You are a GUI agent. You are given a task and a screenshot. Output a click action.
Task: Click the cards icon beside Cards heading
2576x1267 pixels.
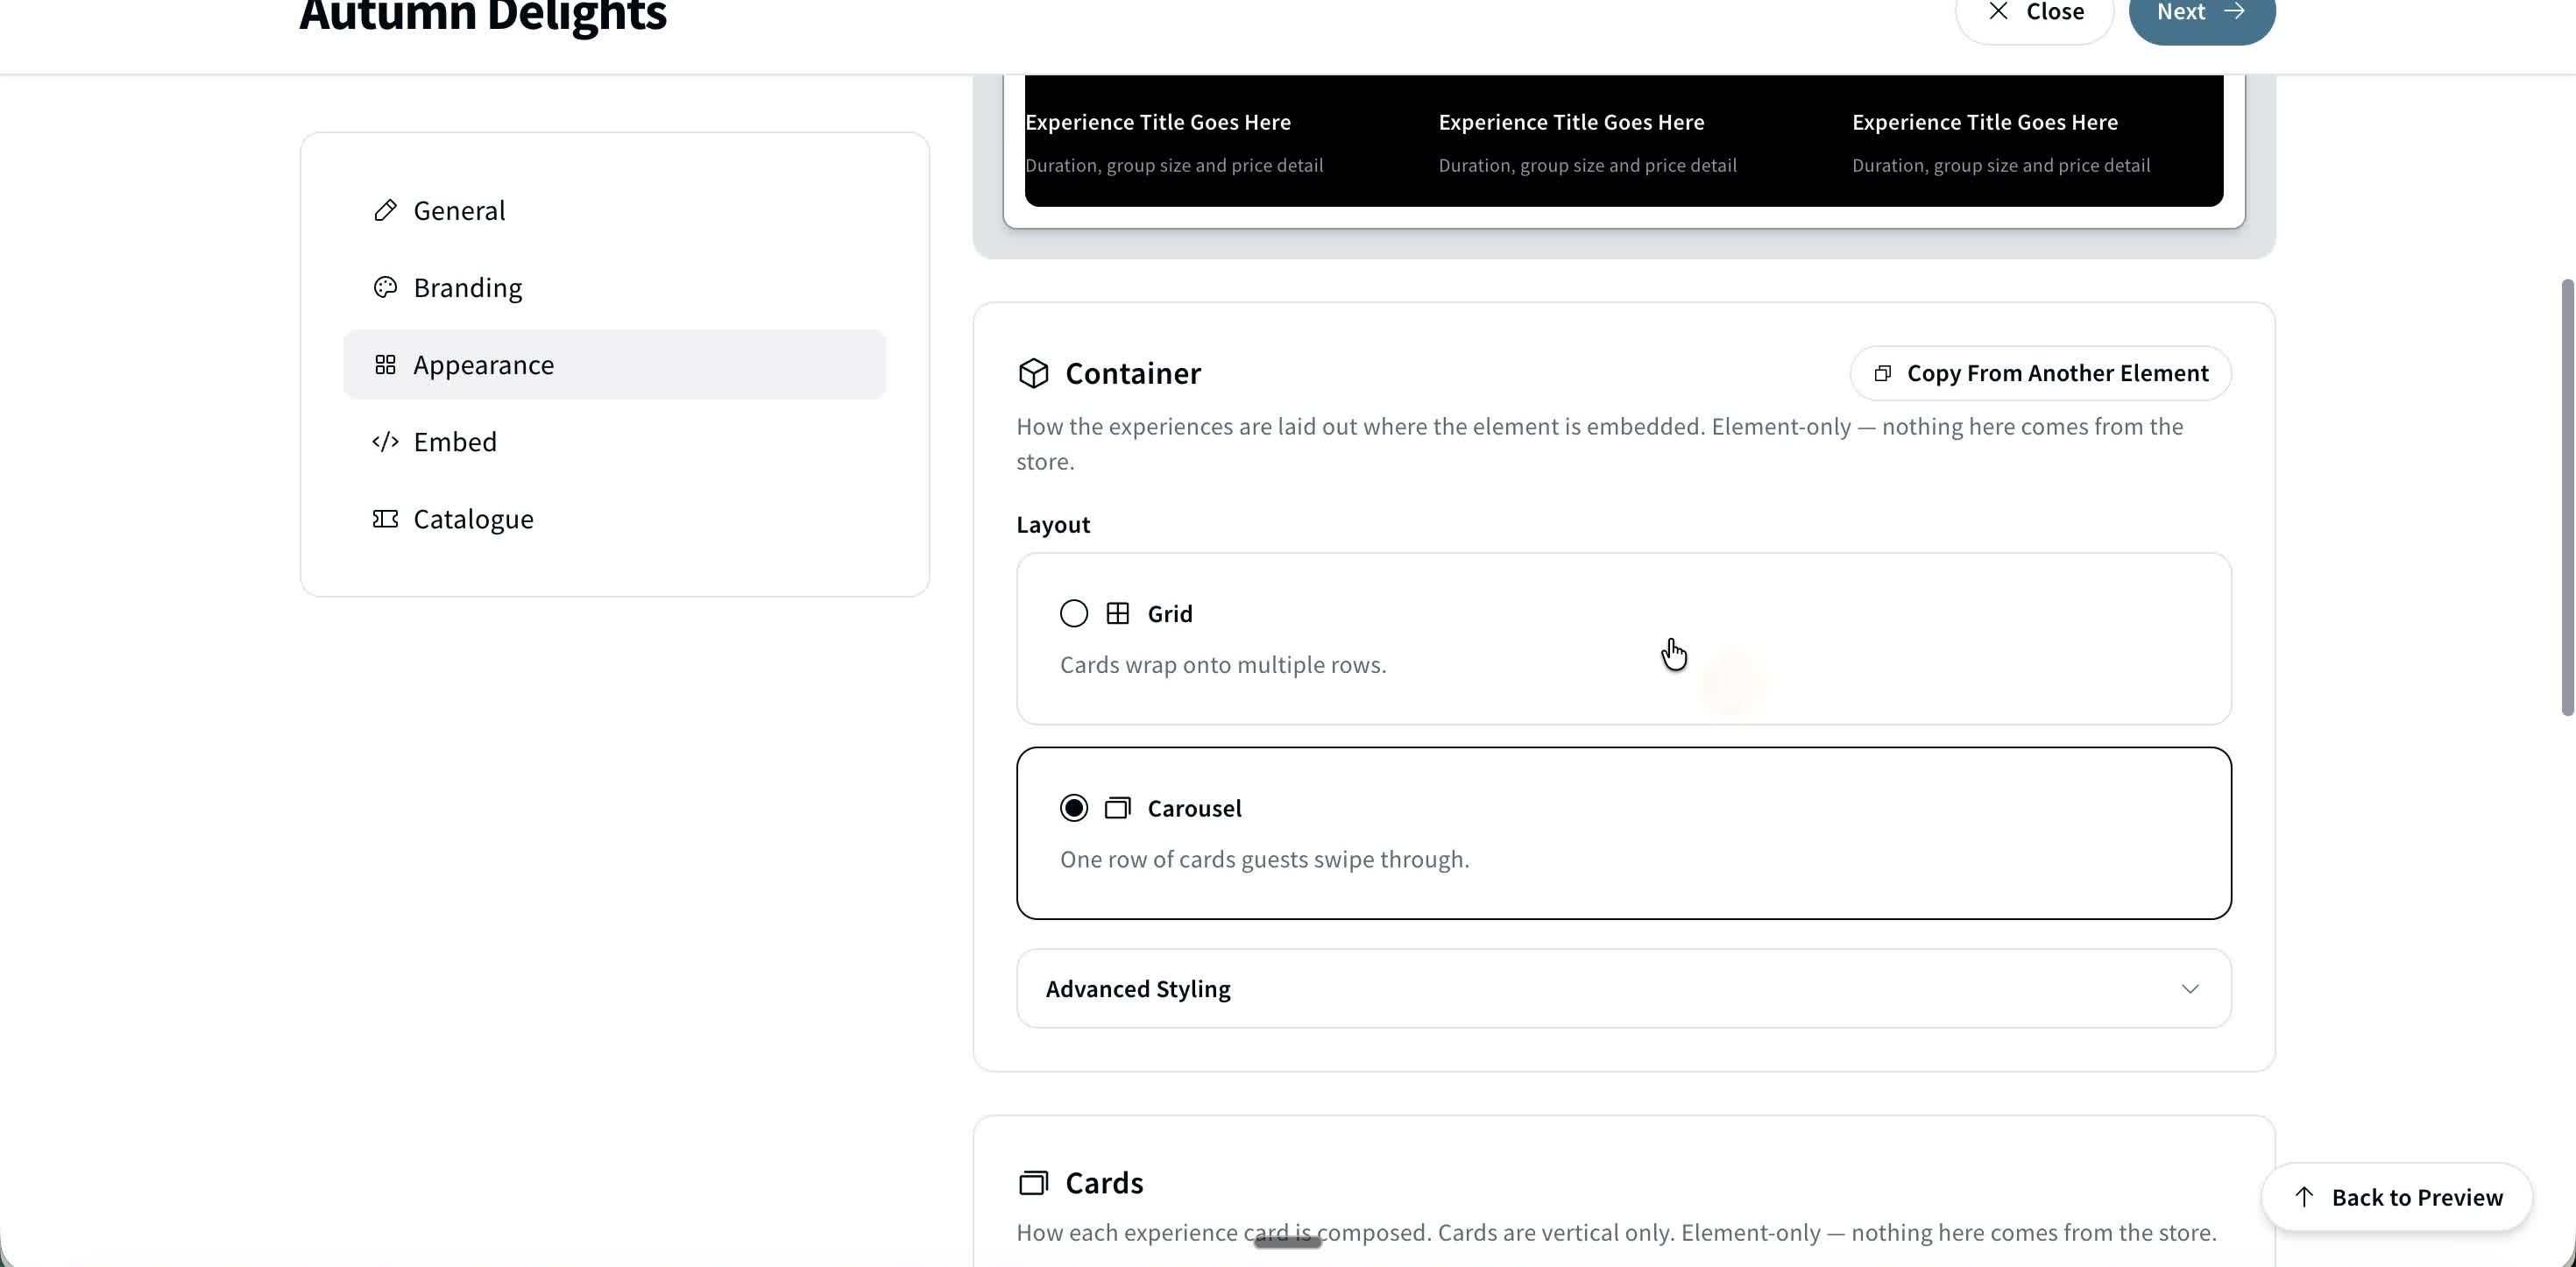pos(1033,1182)
